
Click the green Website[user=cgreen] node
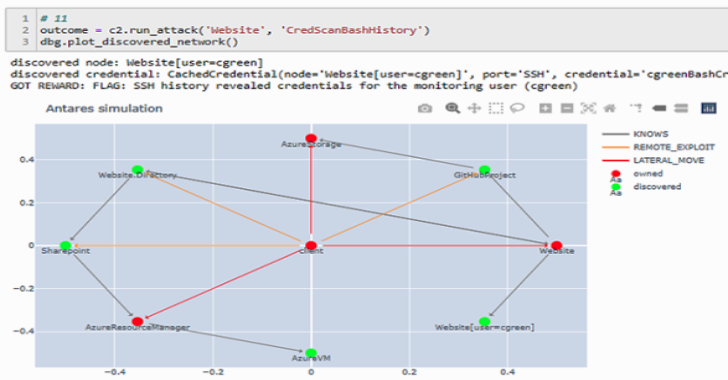click(484, 321)
